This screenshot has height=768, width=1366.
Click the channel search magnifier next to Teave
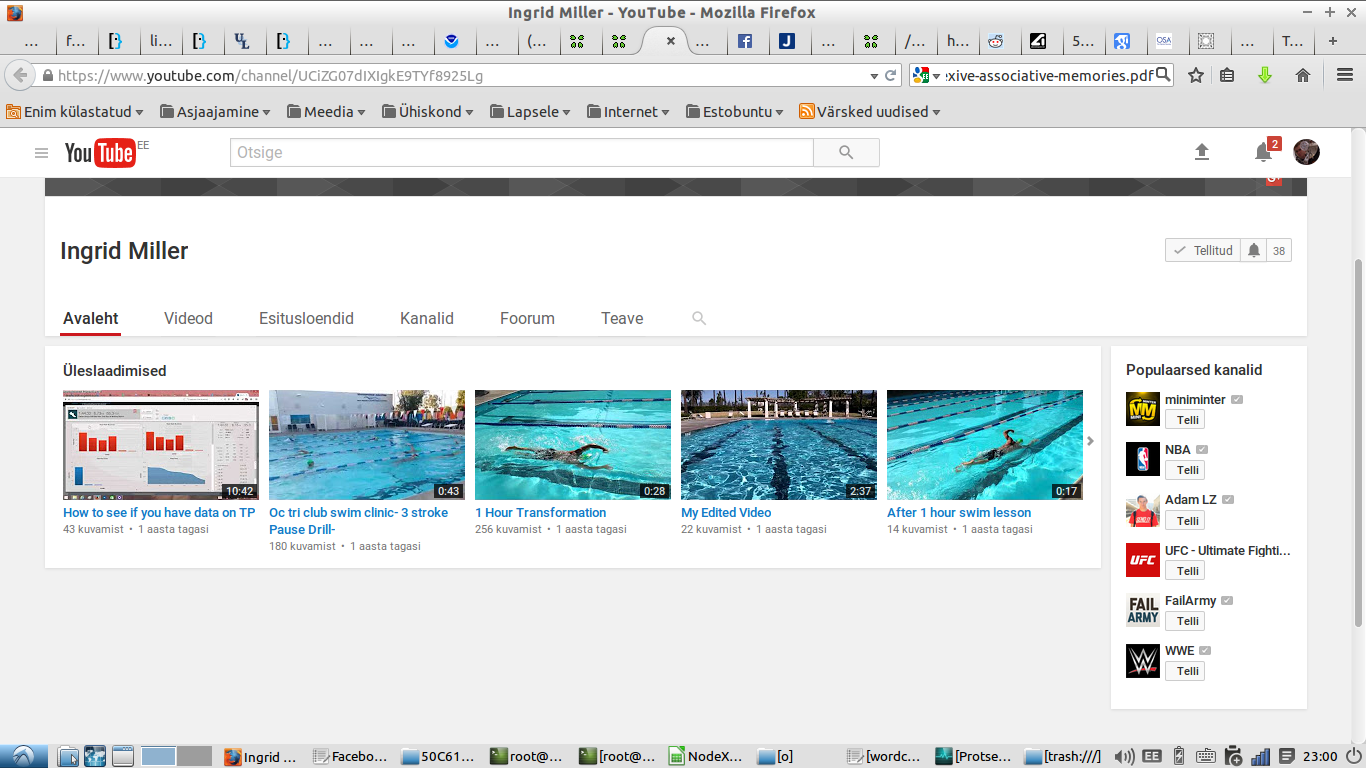coord(699,318)
